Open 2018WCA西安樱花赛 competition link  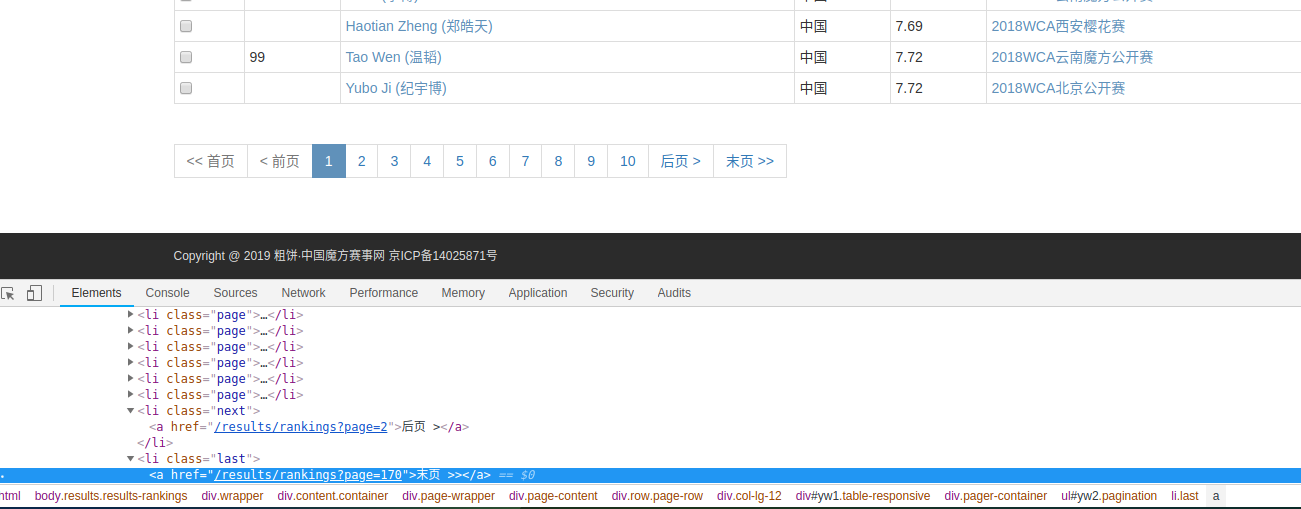pos(1058,26)
